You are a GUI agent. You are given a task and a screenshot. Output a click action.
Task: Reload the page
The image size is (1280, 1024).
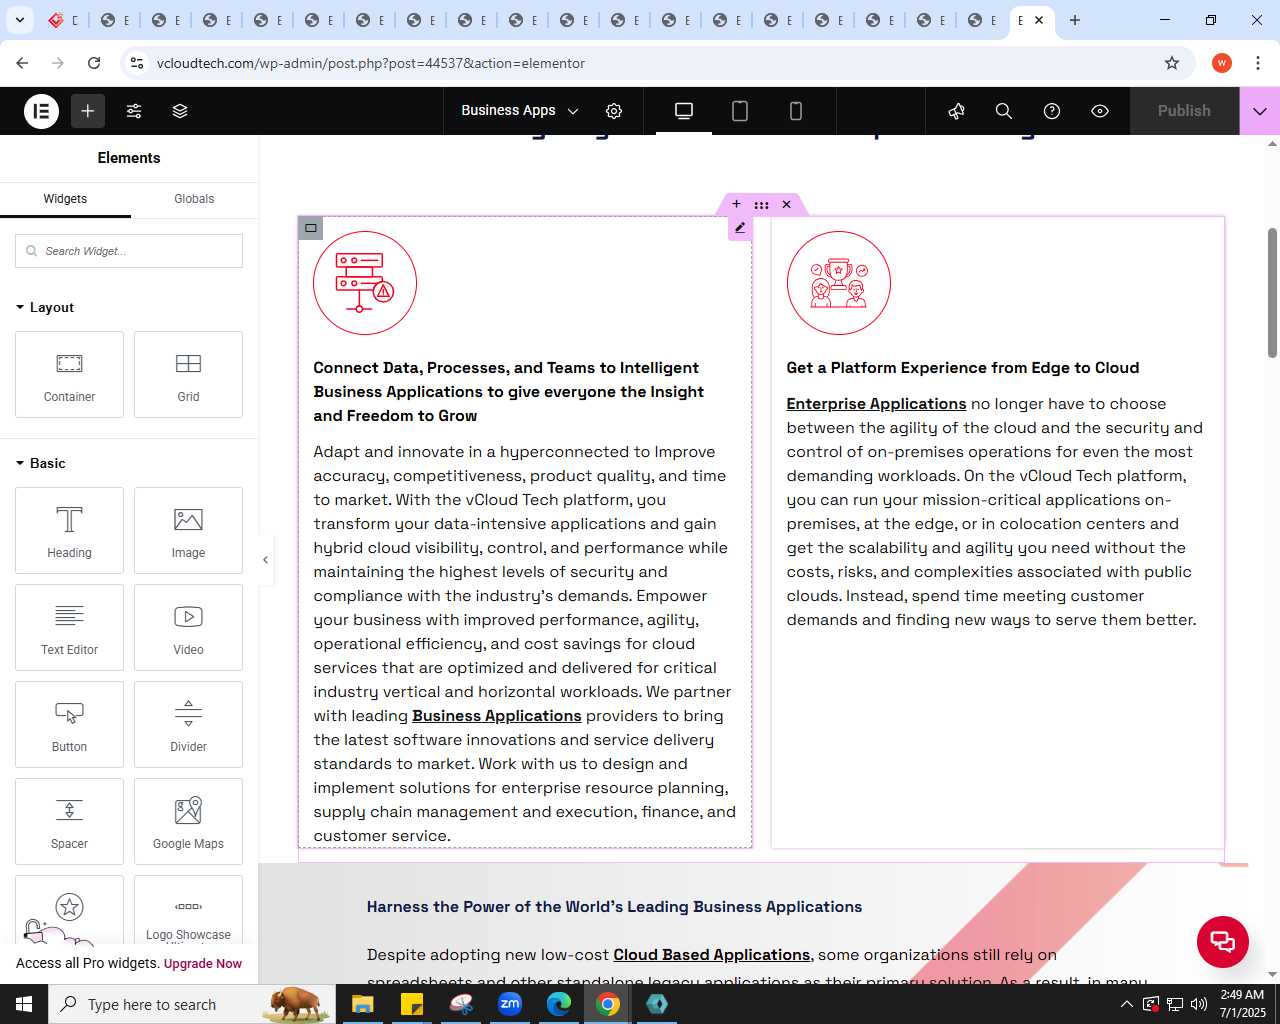coord(94,63)
